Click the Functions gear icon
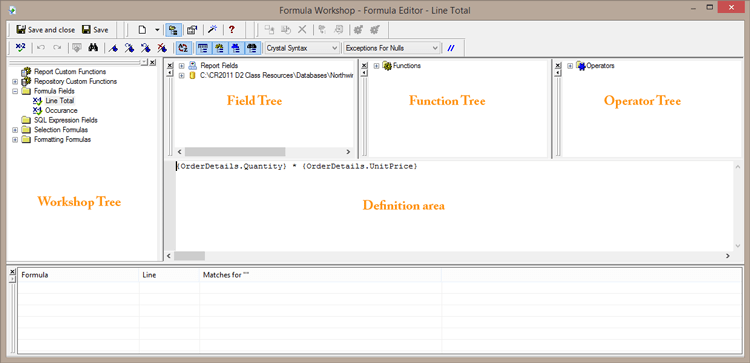 coord(387,66)
